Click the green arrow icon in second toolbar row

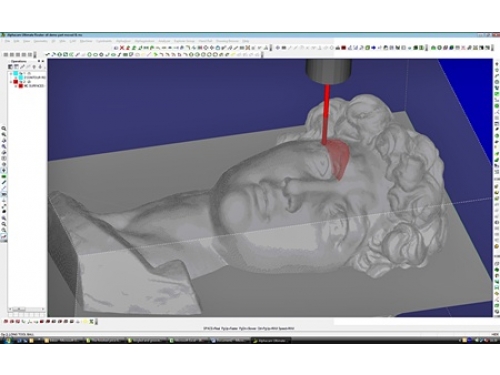(156, 55)
